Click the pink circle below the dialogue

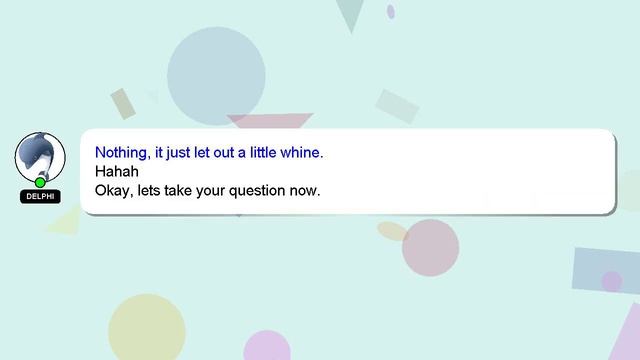[431, 248]
